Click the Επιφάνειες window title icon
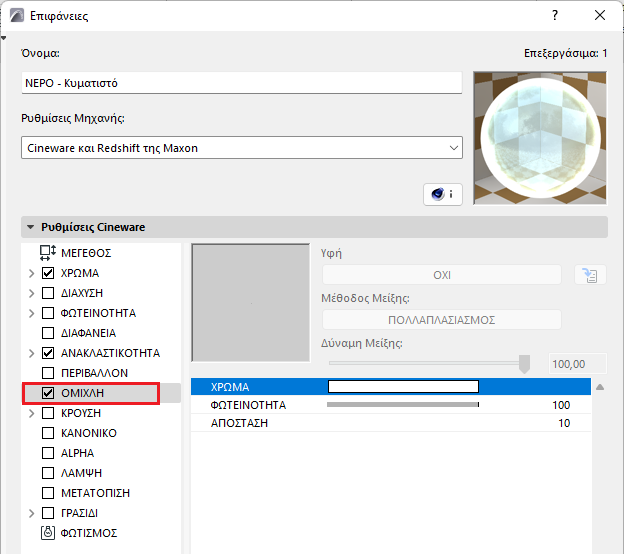 pos(17,16)
